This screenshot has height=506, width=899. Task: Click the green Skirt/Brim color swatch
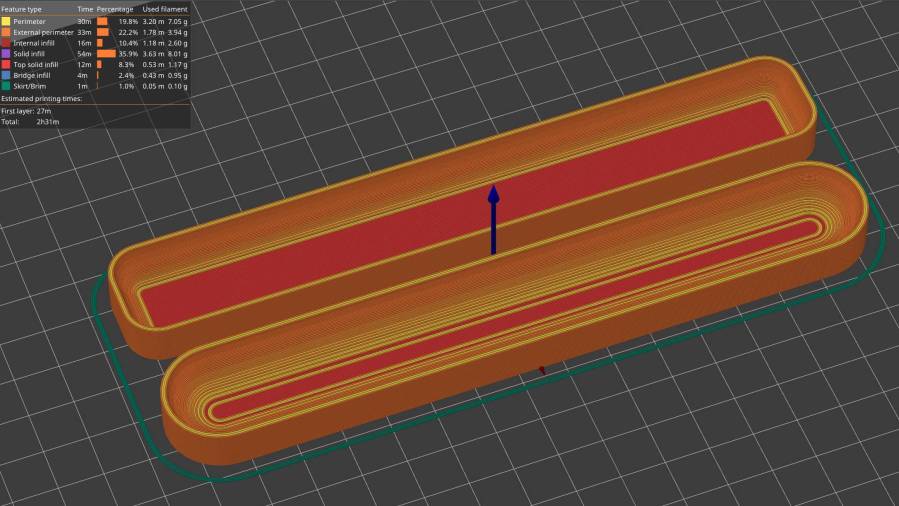pyautogui.click(x=6, y=86)
